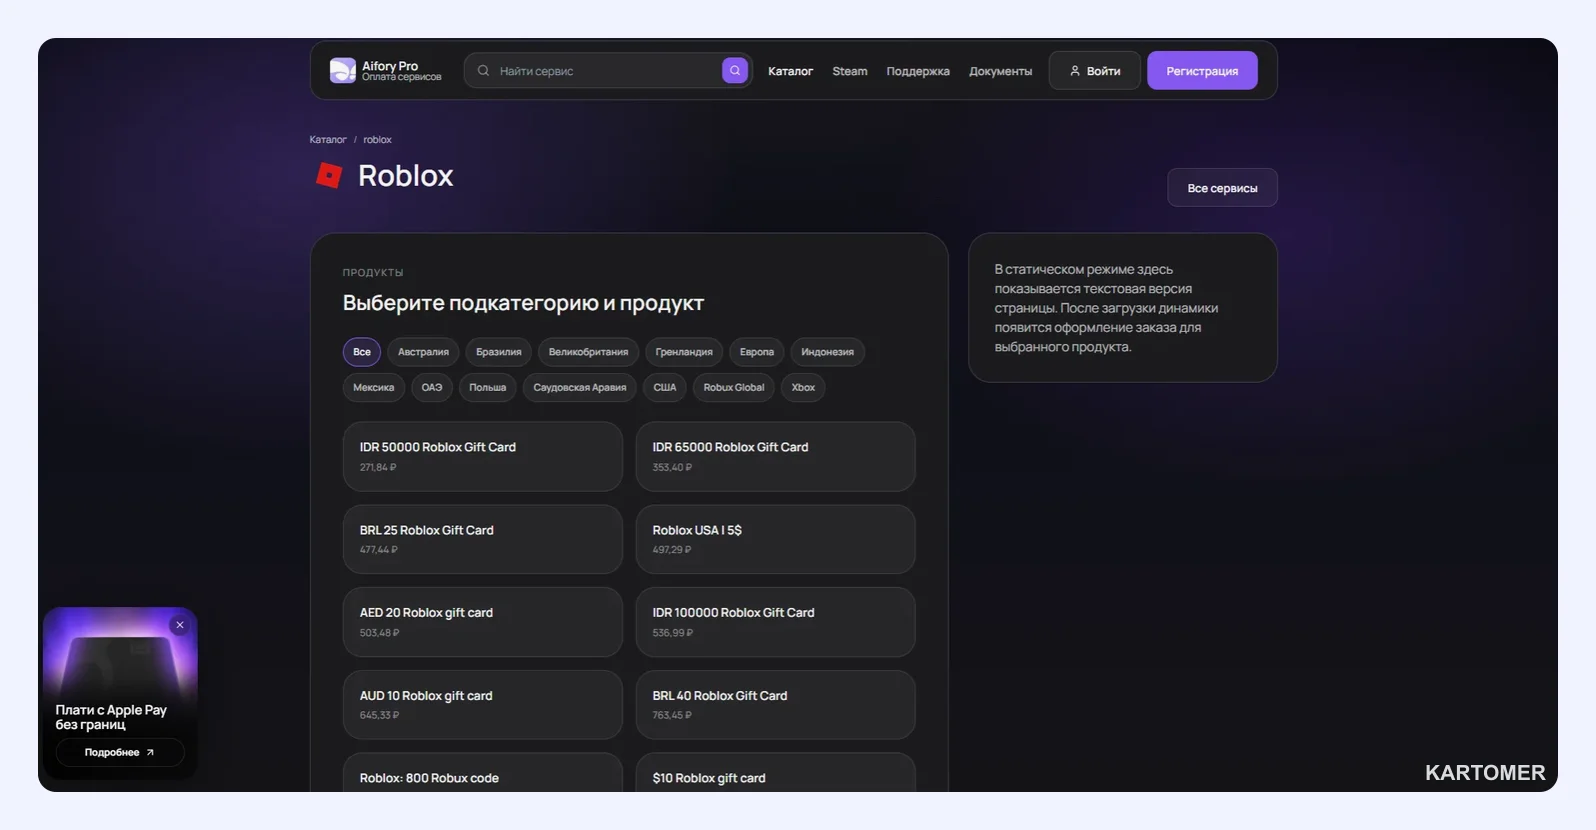The image size is (1596, 830).
Task: Select the ОАЭ filter chip
Action: point(432,388)
